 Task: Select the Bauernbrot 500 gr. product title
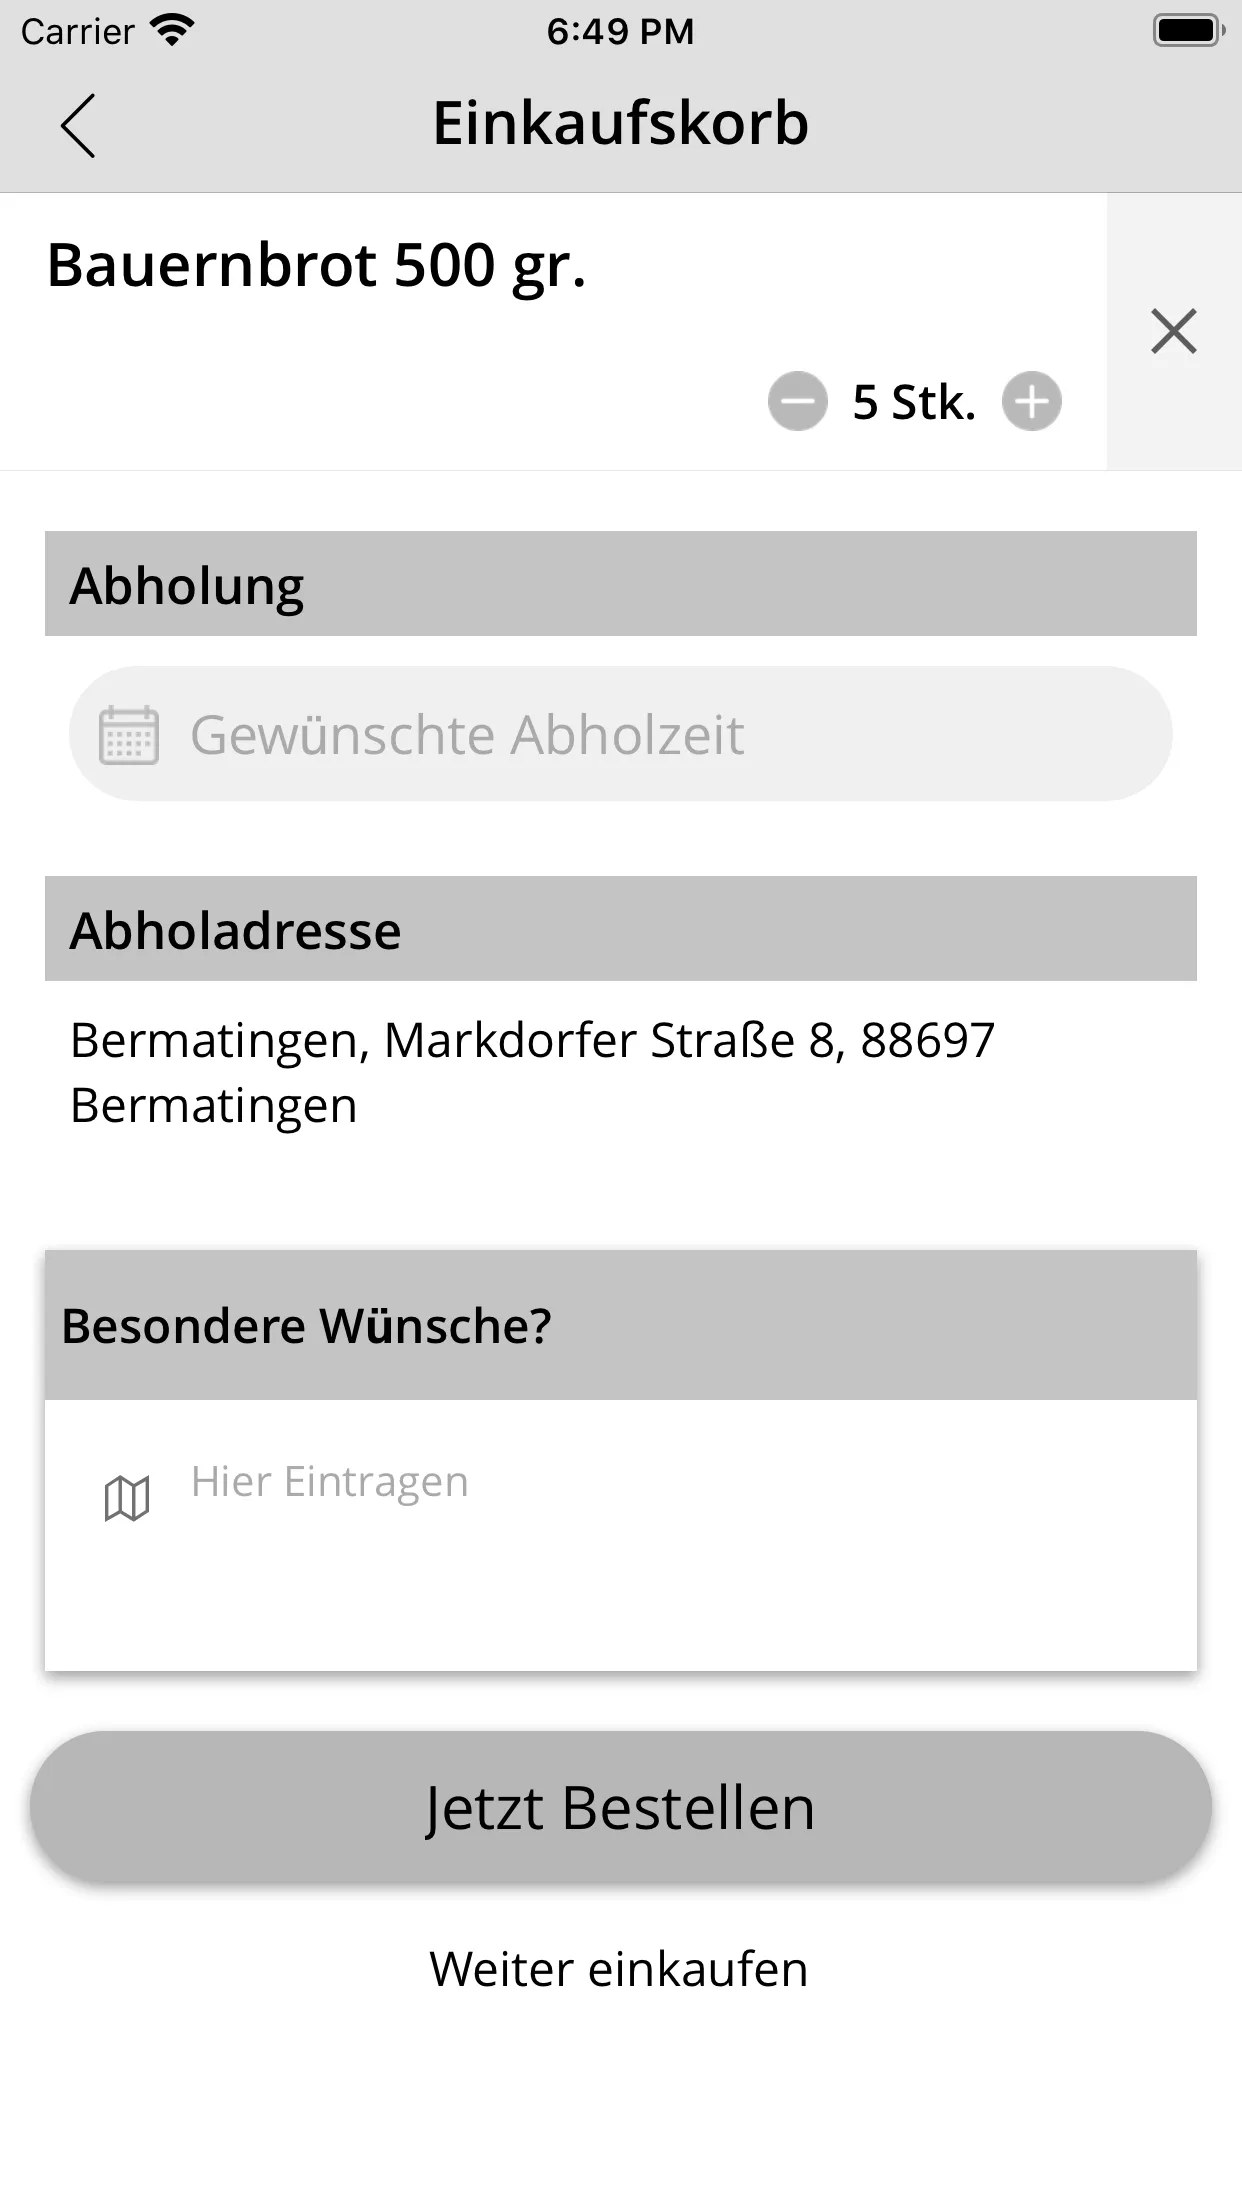317,263
